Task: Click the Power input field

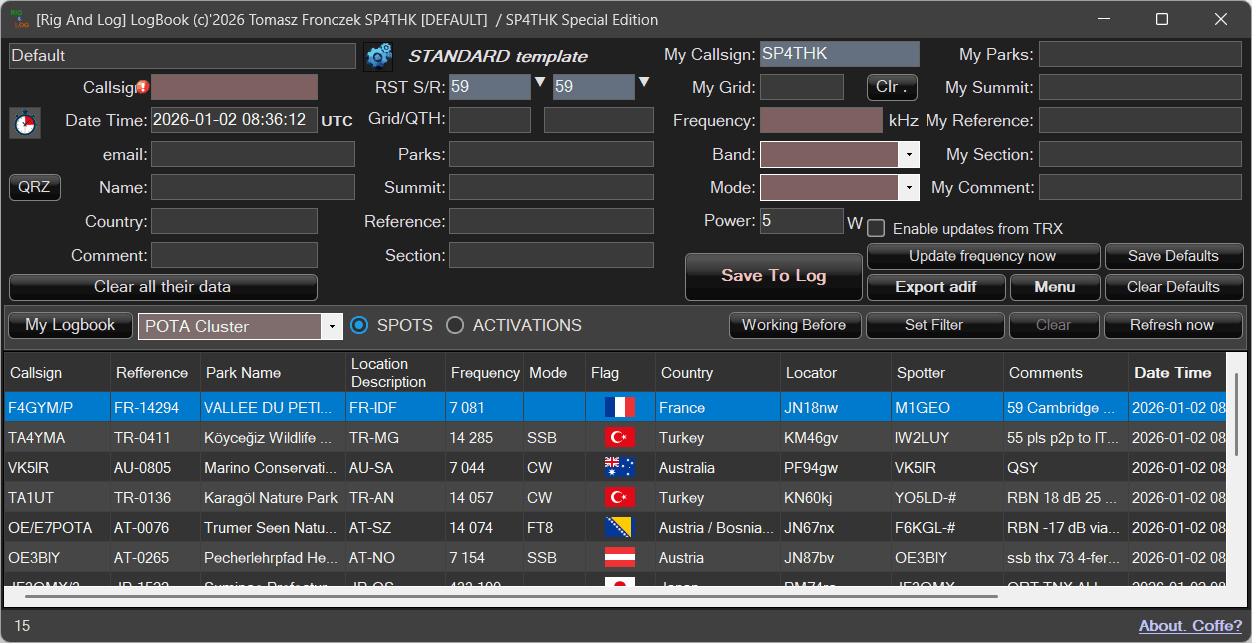Action: (801, 221)
